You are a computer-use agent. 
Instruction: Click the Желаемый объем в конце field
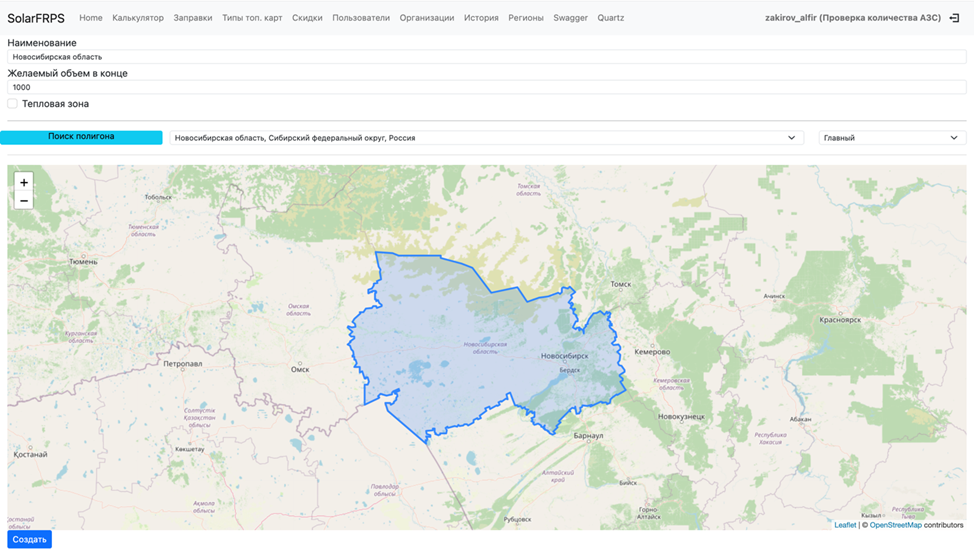click(486, 87)
